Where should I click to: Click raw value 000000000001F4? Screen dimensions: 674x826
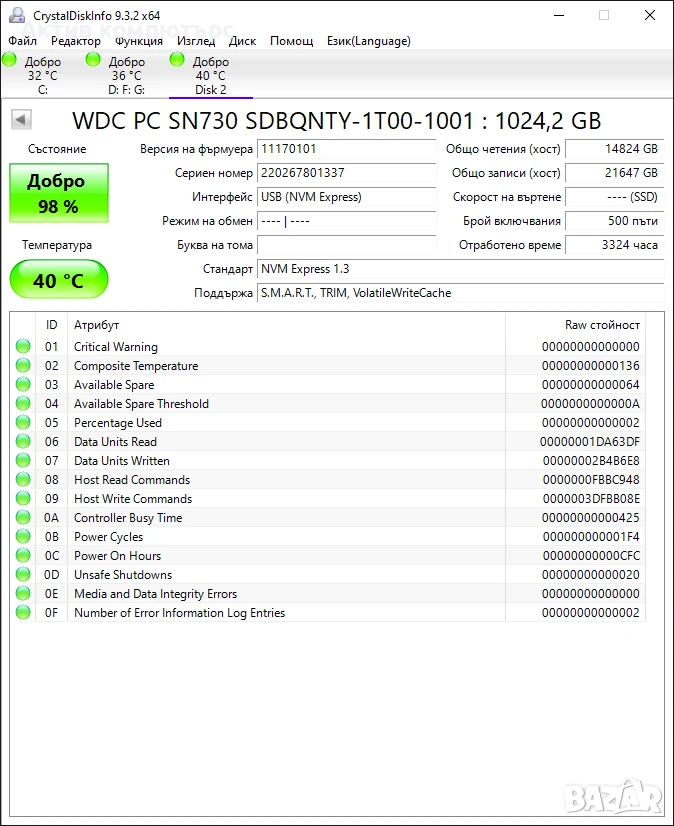click(x=591, y=536)
